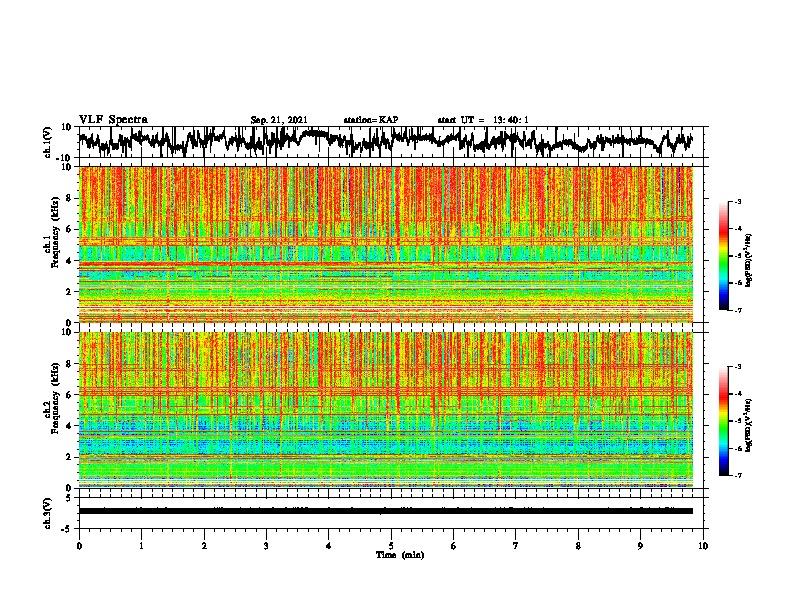Click the ch.1 "Frequency (kHz)" axis label

click(55, 233)
